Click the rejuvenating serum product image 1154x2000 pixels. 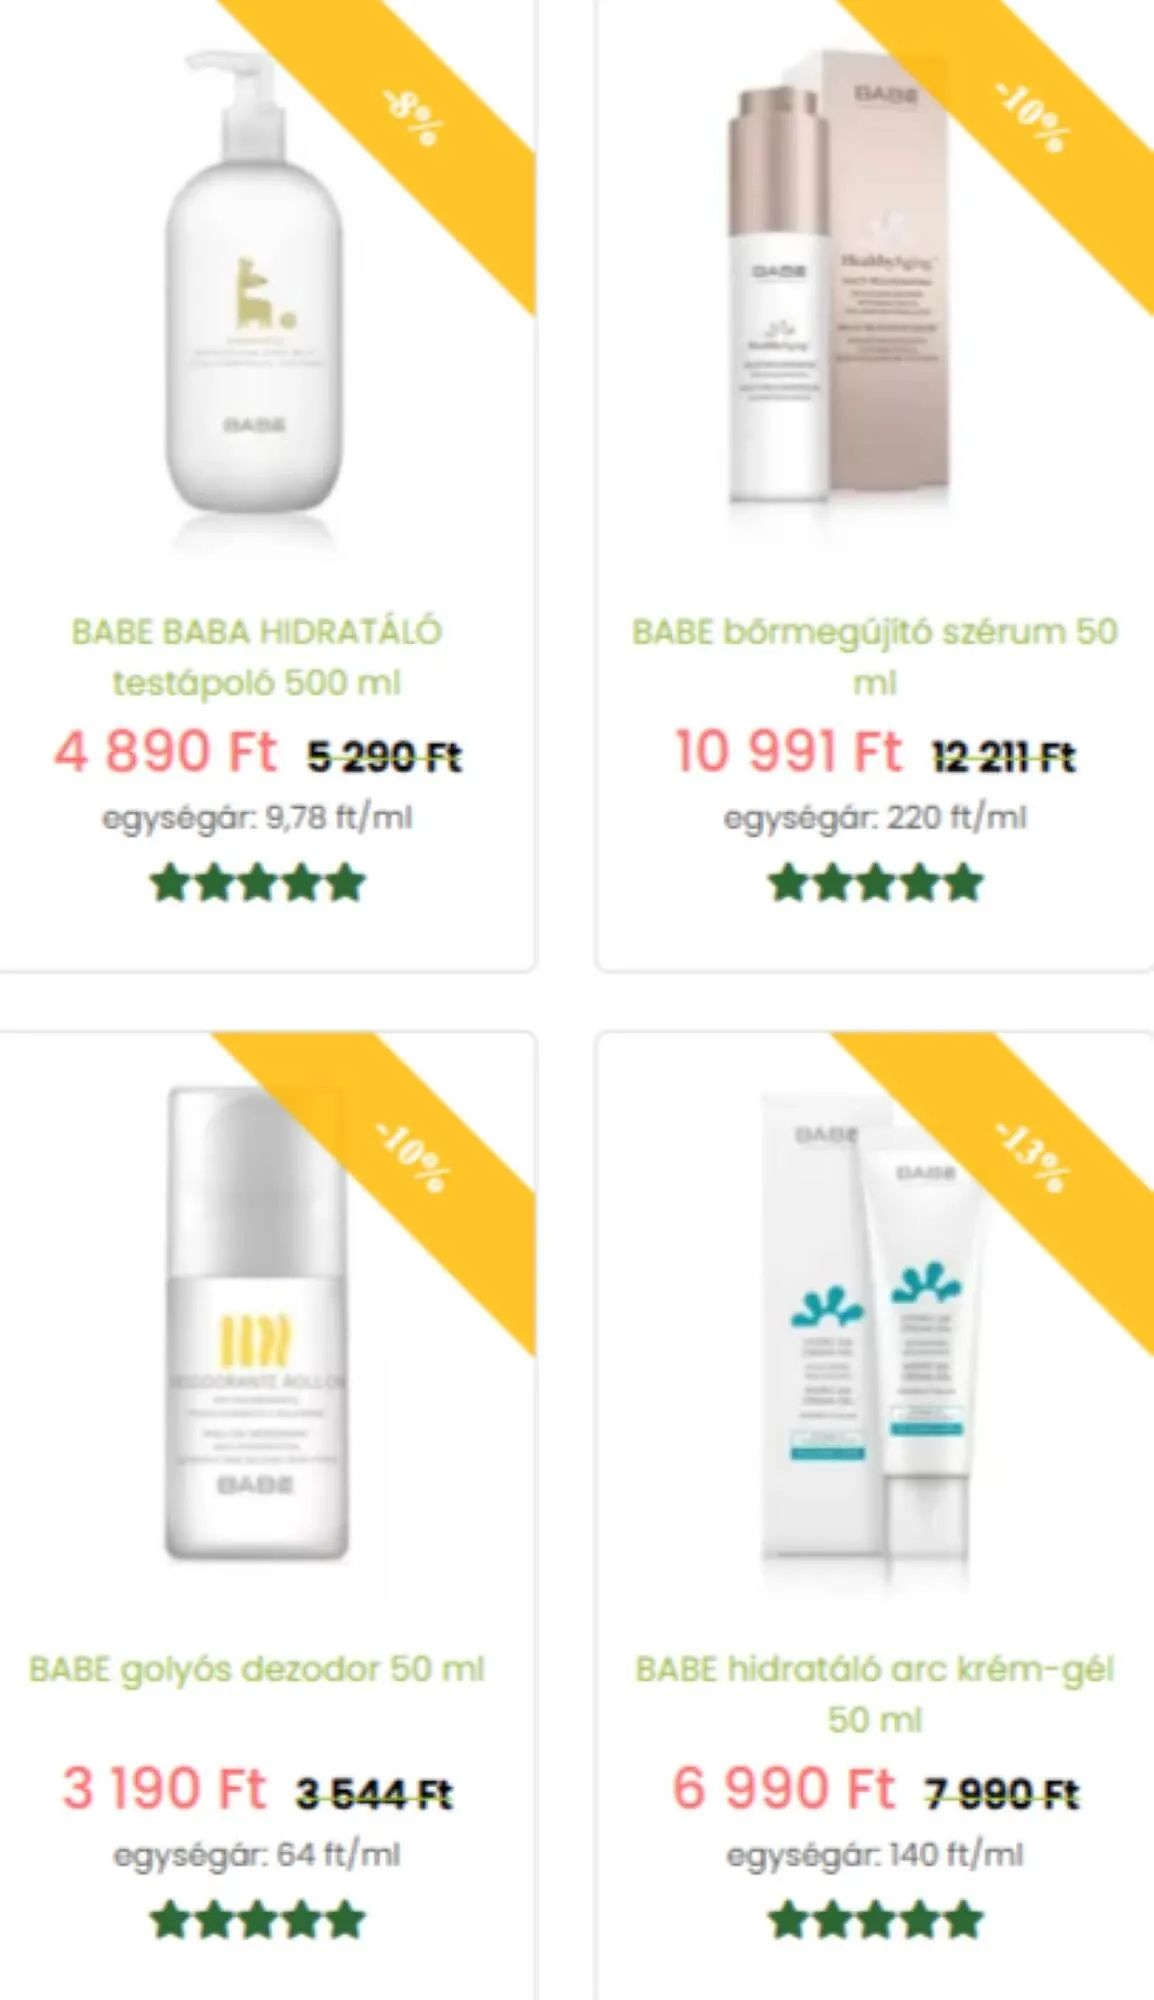click(x=838, y=275)
